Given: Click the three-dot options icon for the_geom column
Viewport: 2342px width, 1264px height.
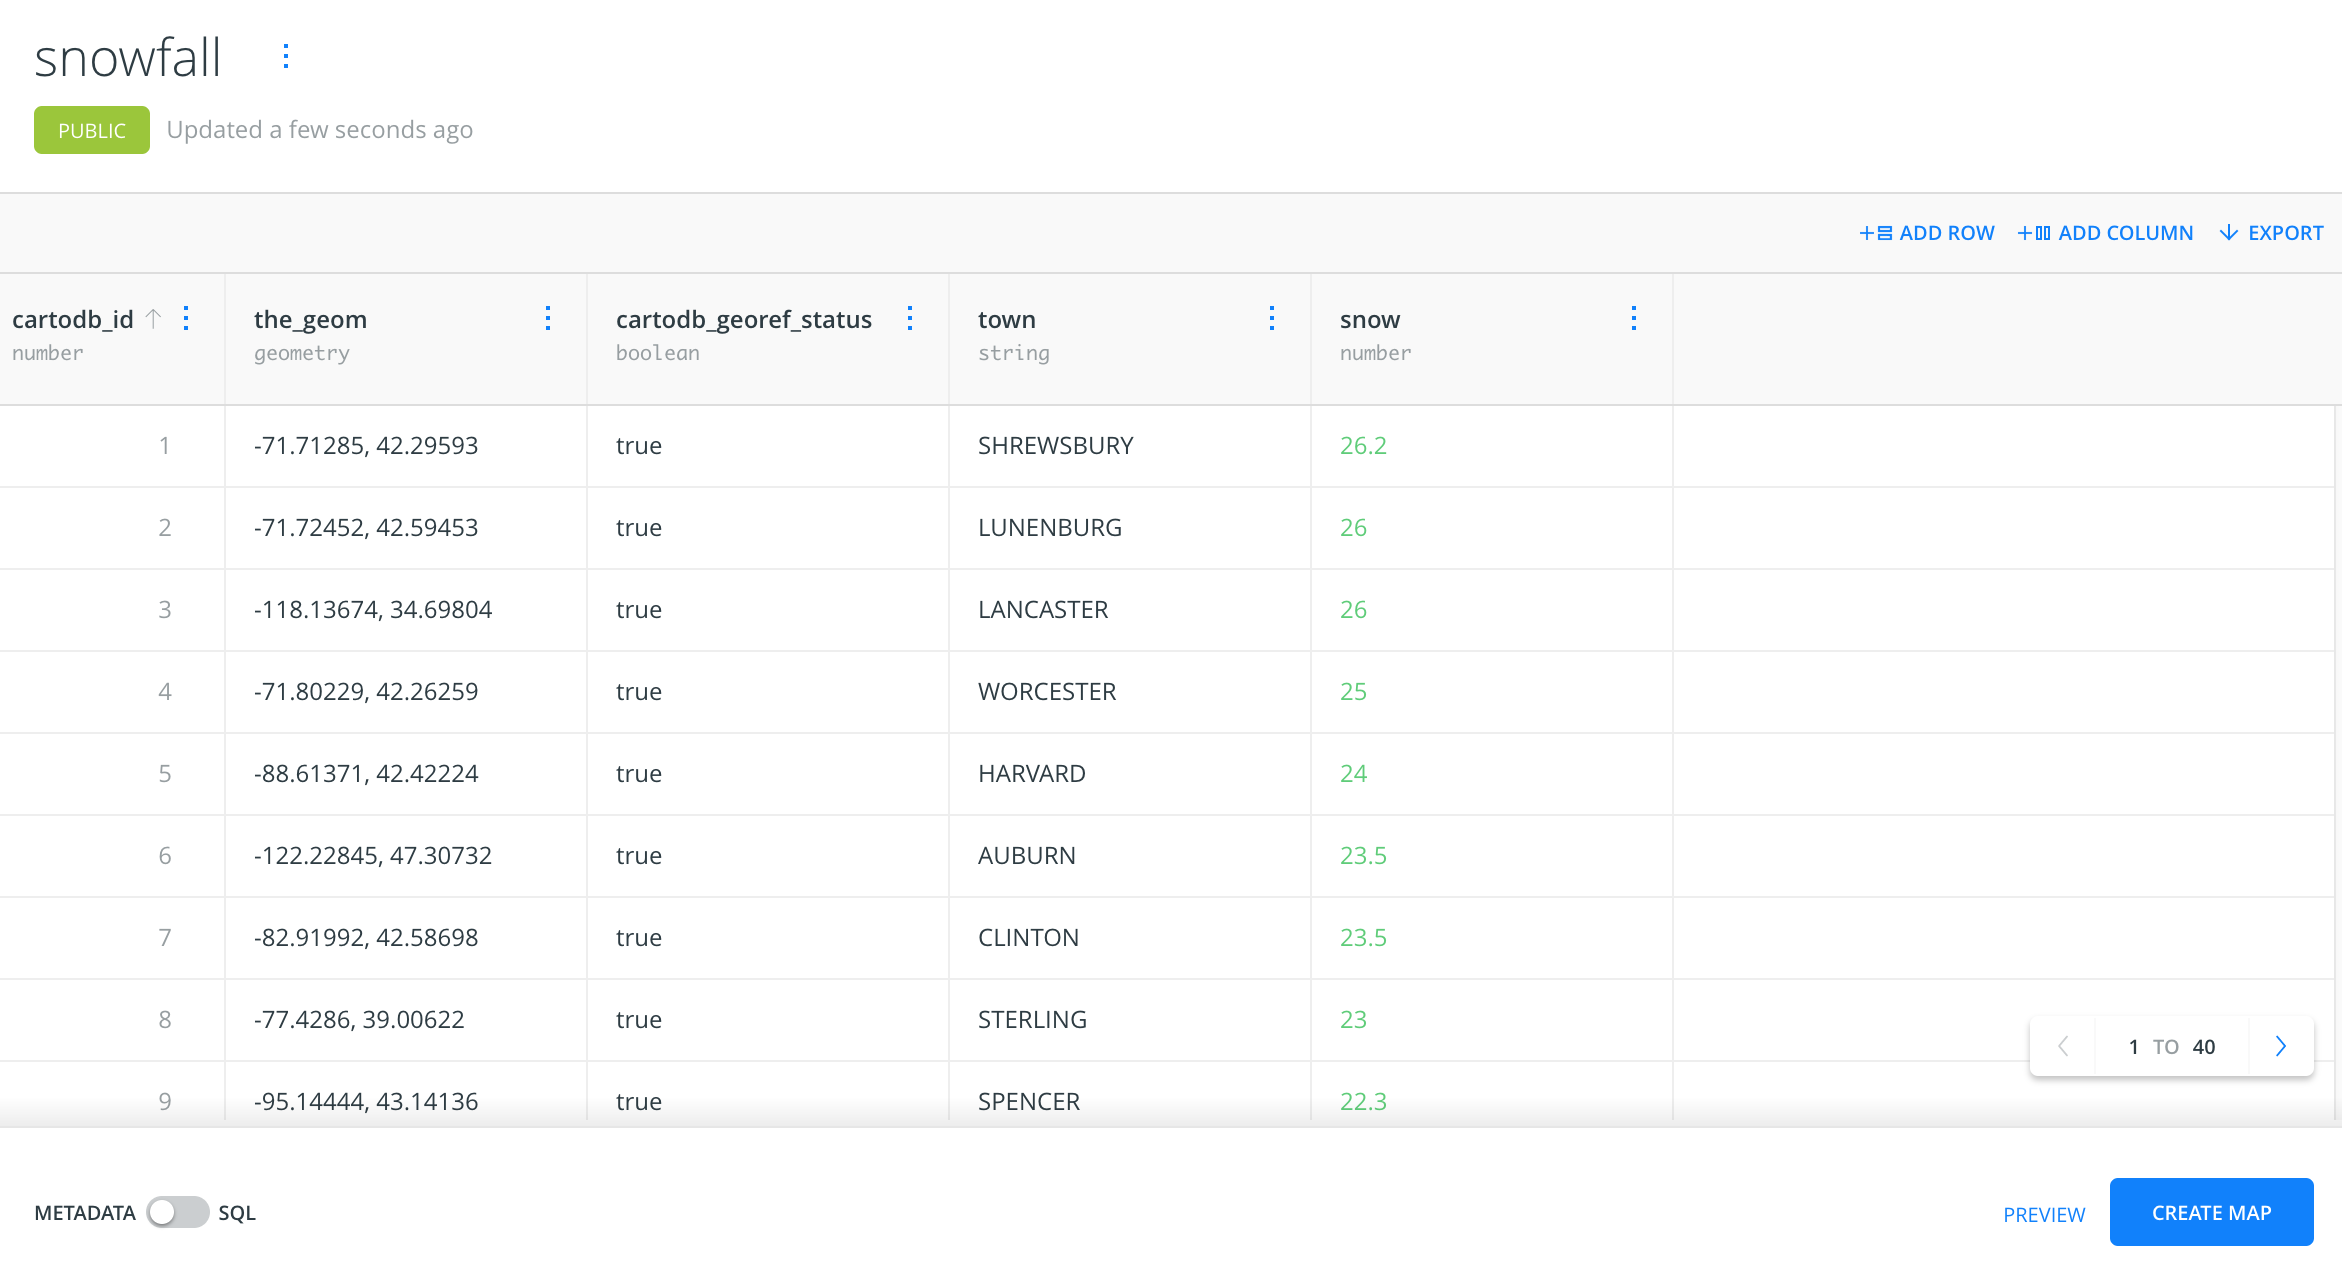Looking at the screenshot, I should (x=551, y=319).
